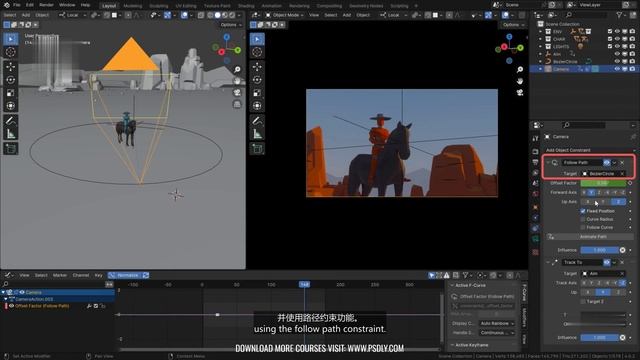Adjust the Offset Factor slider
The image size is (640, 360).
point(602,183)
